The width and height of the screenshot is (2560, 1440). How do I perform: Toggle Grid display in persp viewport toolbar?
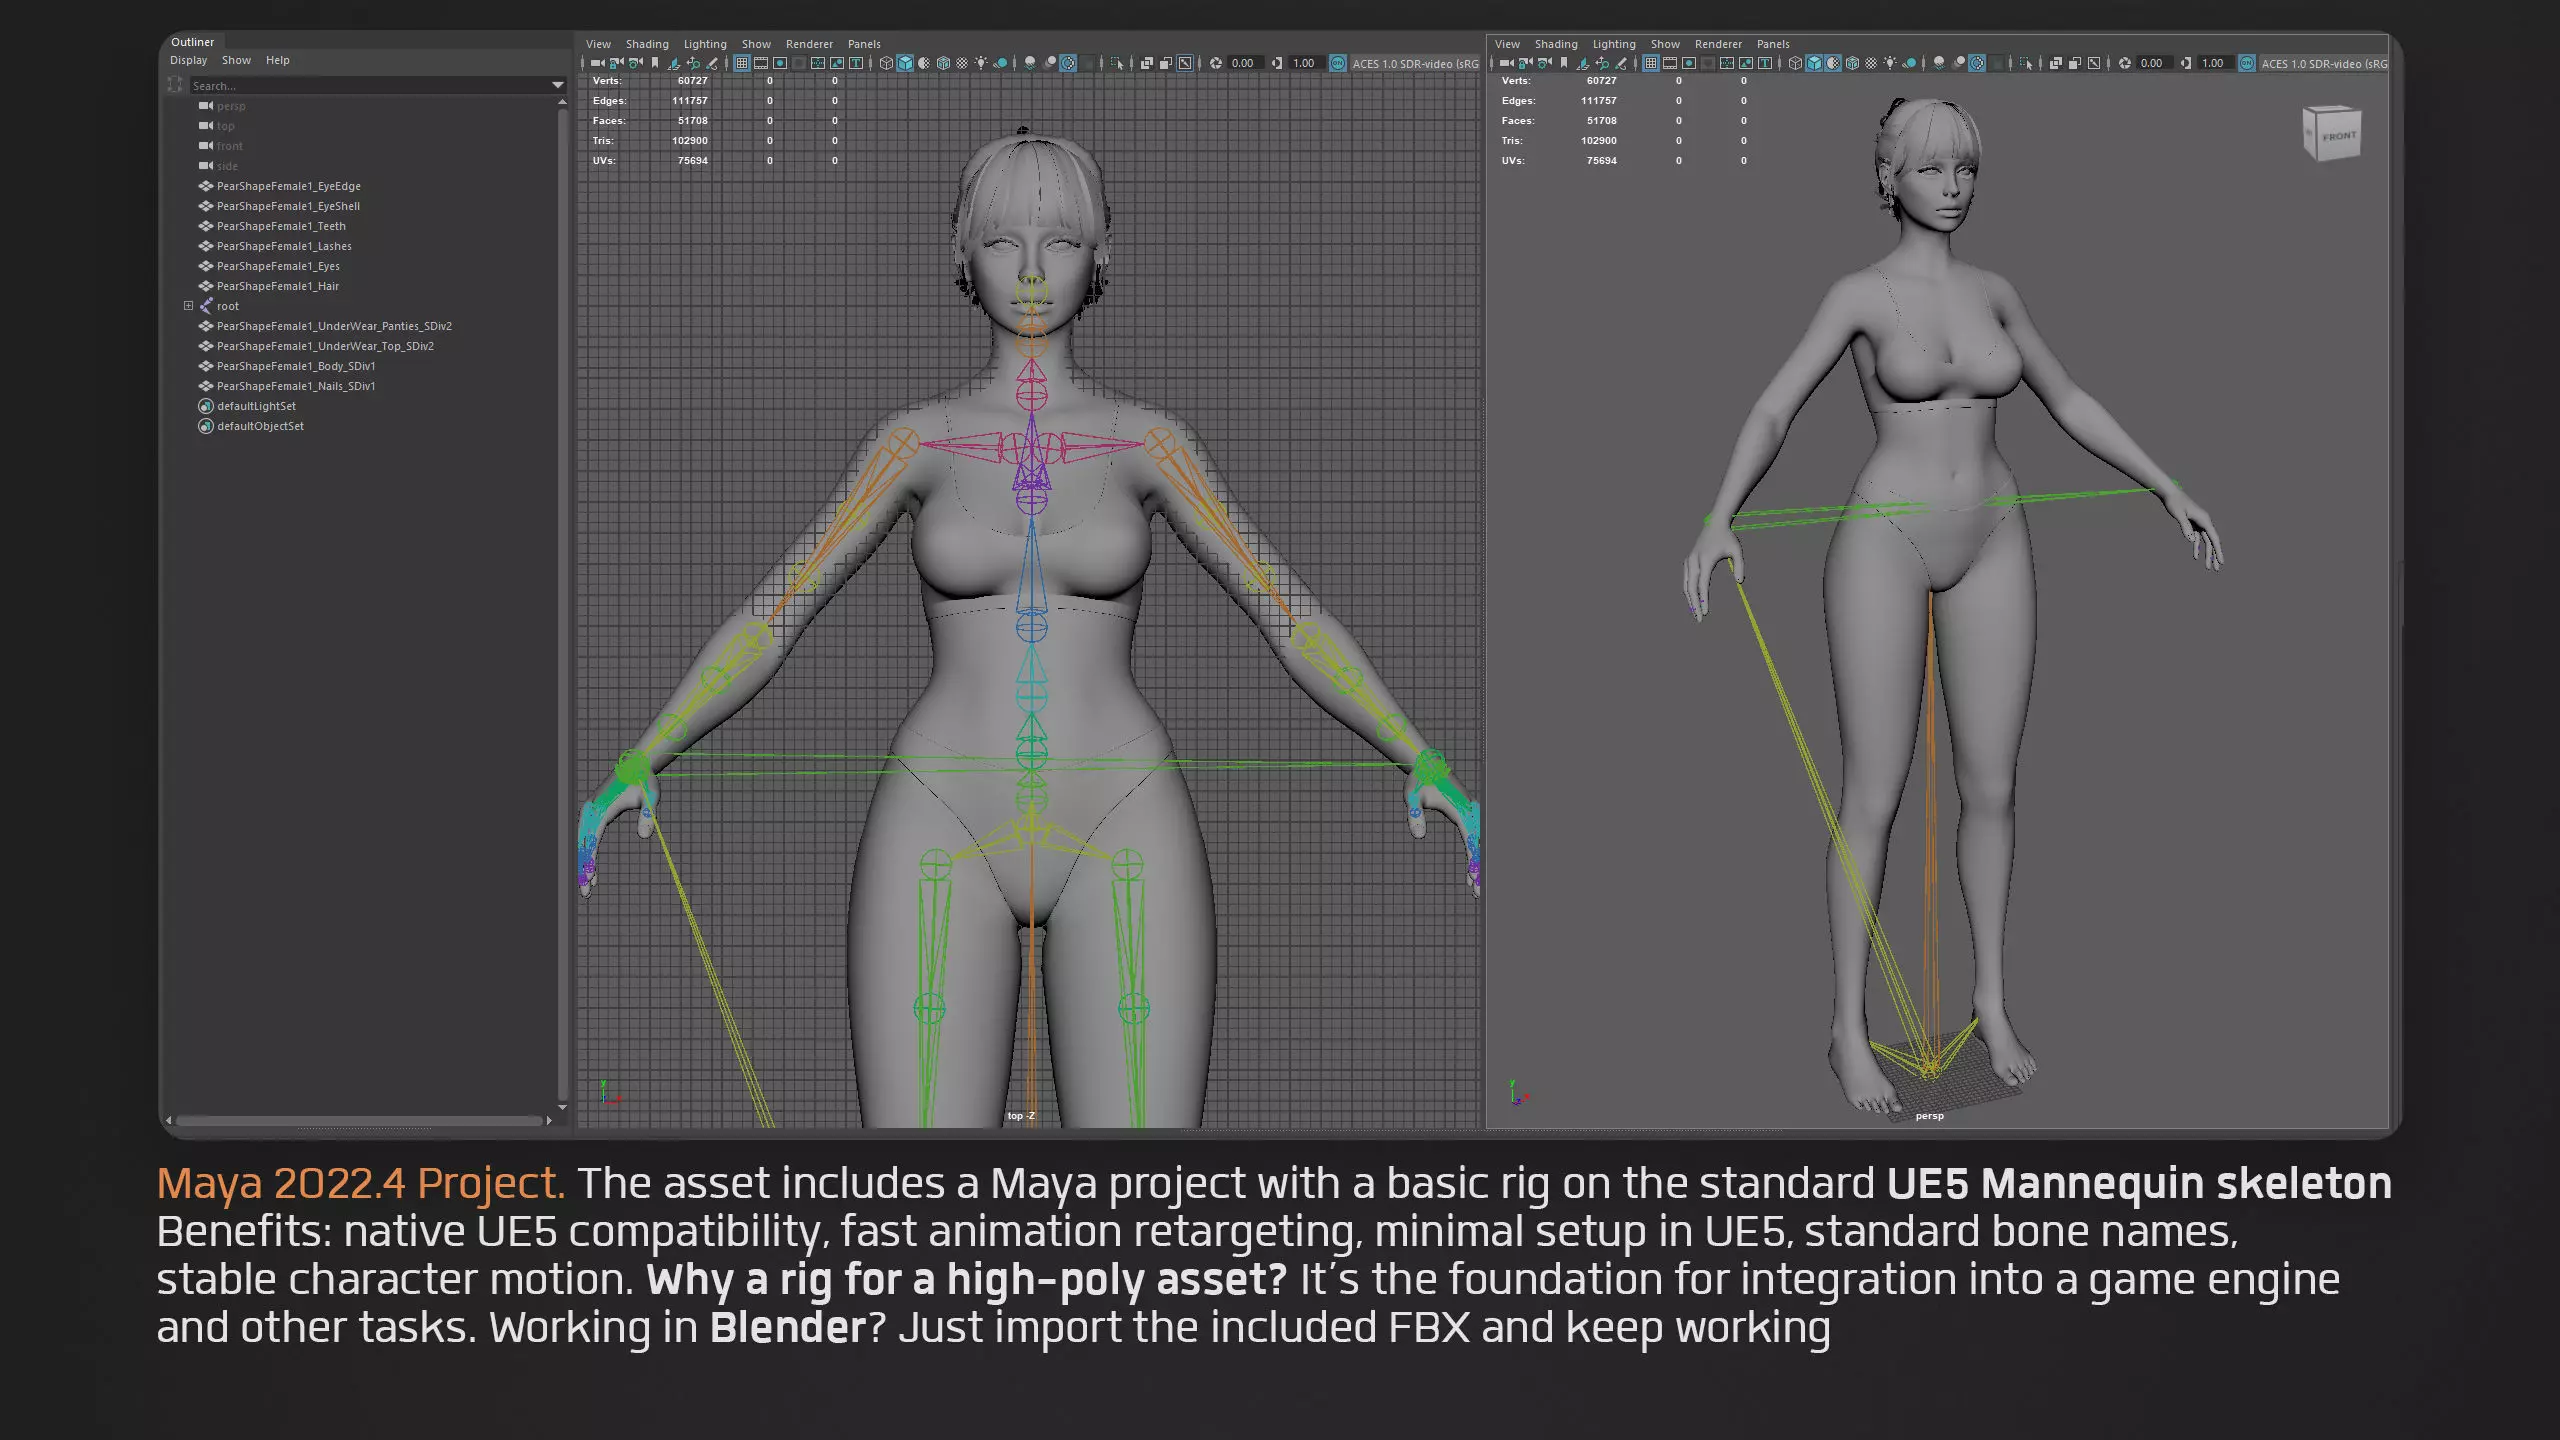[x=1651, y=63]
